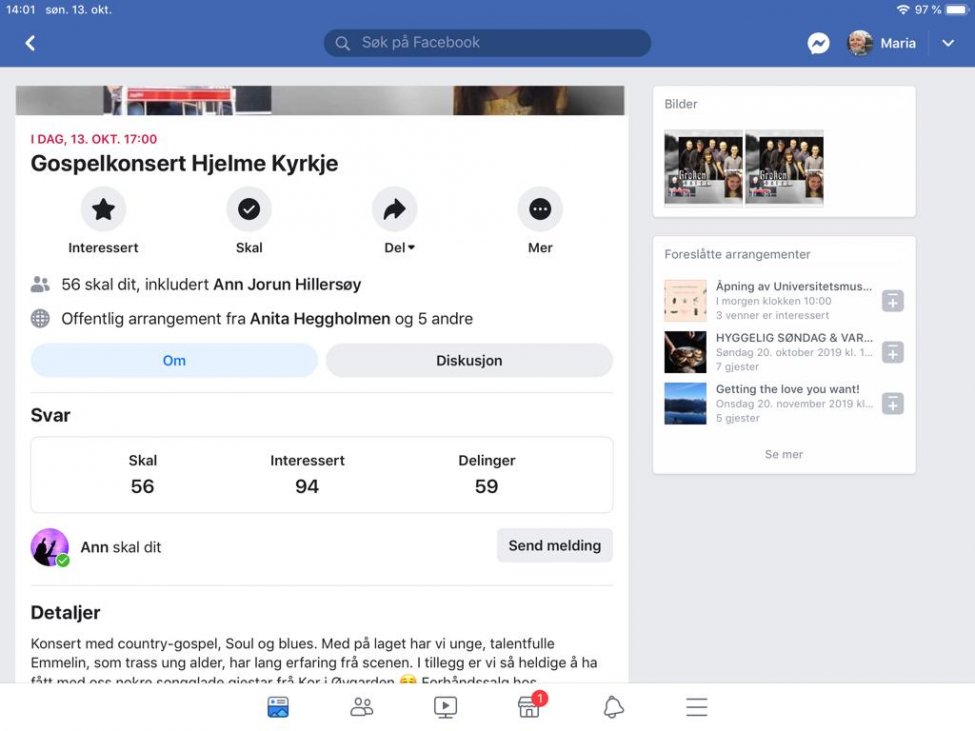Switch to the Diskusjon tab
This screenshot has width=975, height=731.
tap(469, 361)
